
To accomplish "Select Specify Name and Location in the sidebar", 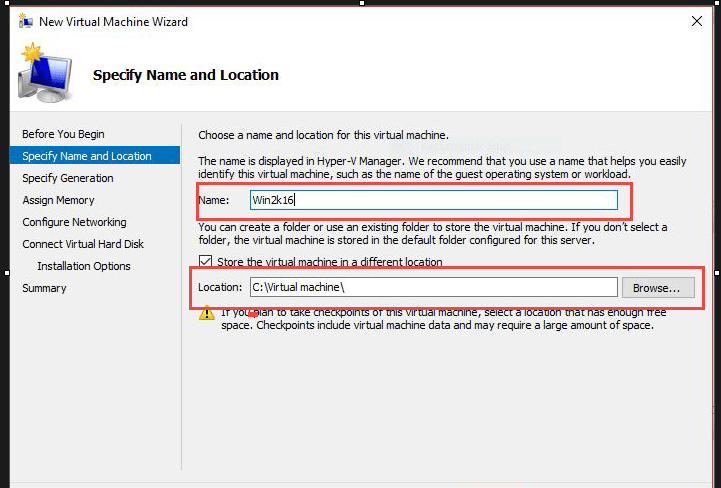I will 87,156.
